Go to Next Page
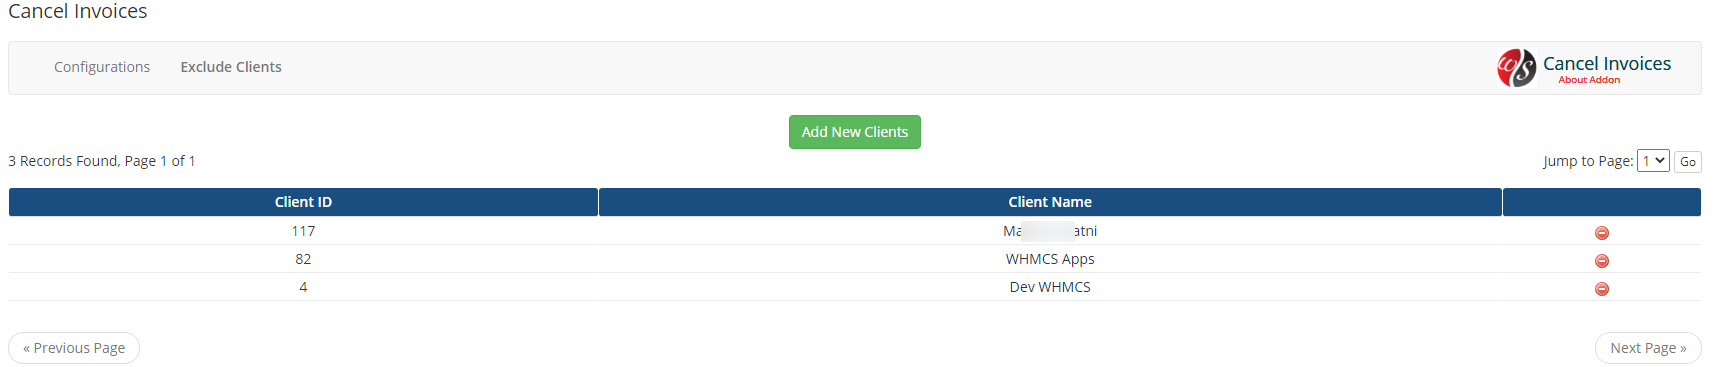Viewport: 1714px width, 367px height. pyautogui.click(x=1648, y=348)
